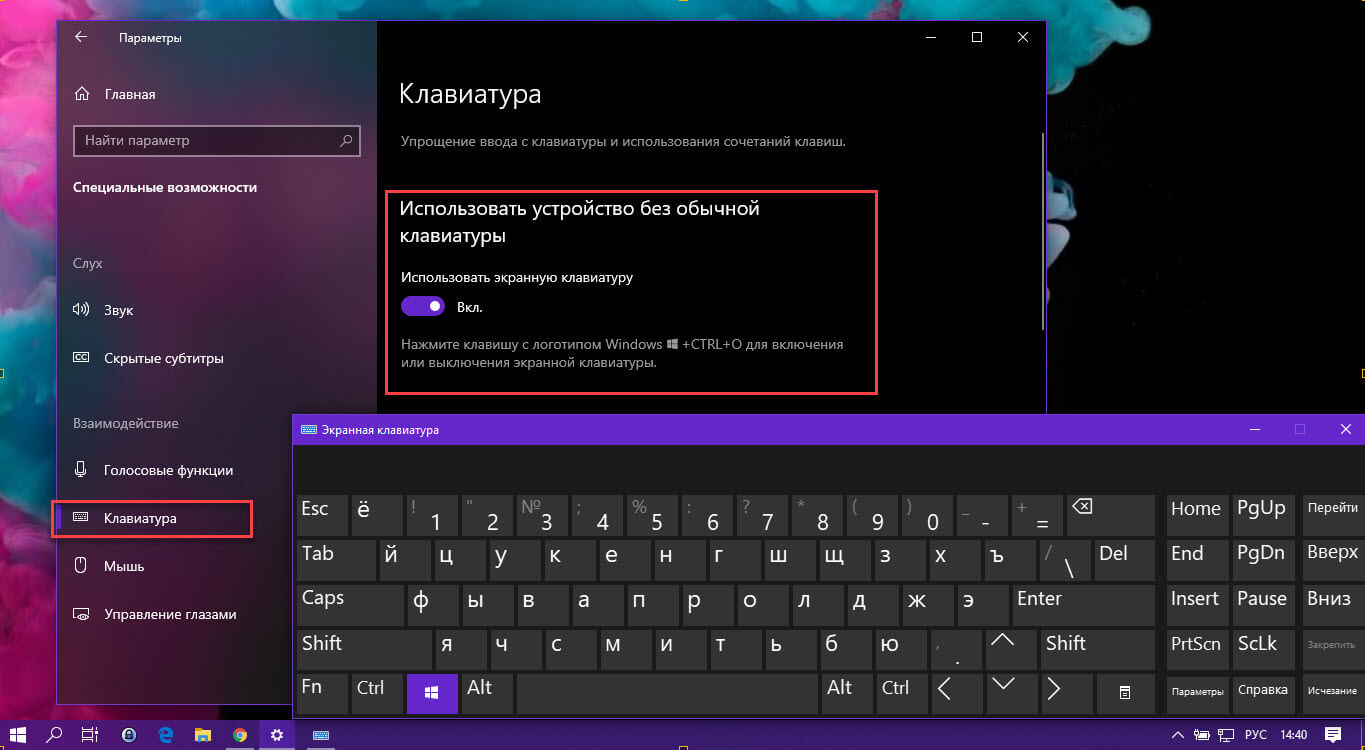
Task: Tap the PgUp key
Action: [1264, 514]
